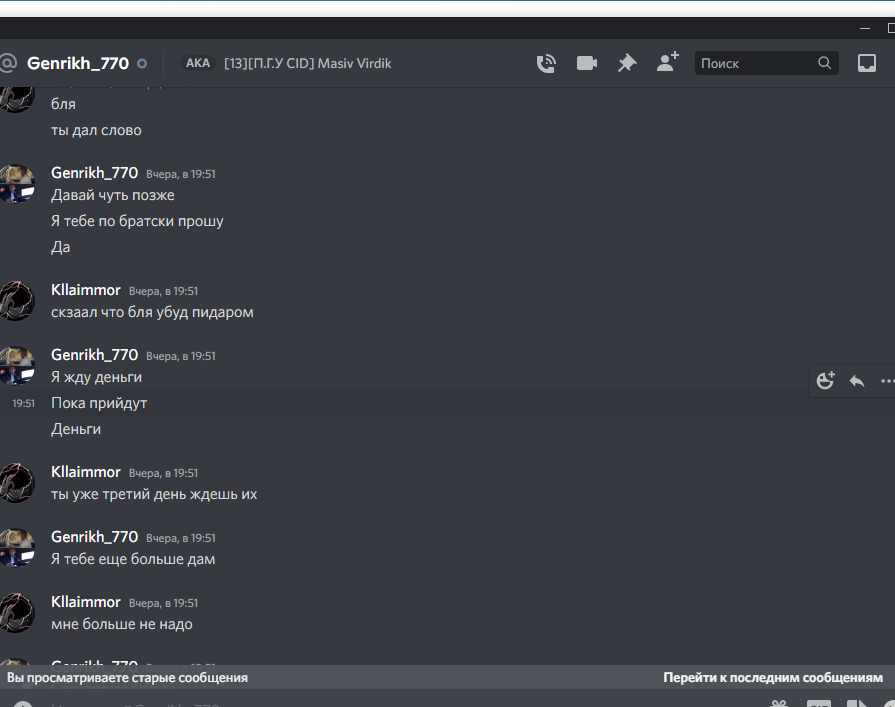Viewport: 895px width, 707px height.
Task: Open Kllaimmor username on 'мне больше не надо'
Action: (x=86, y=602)
